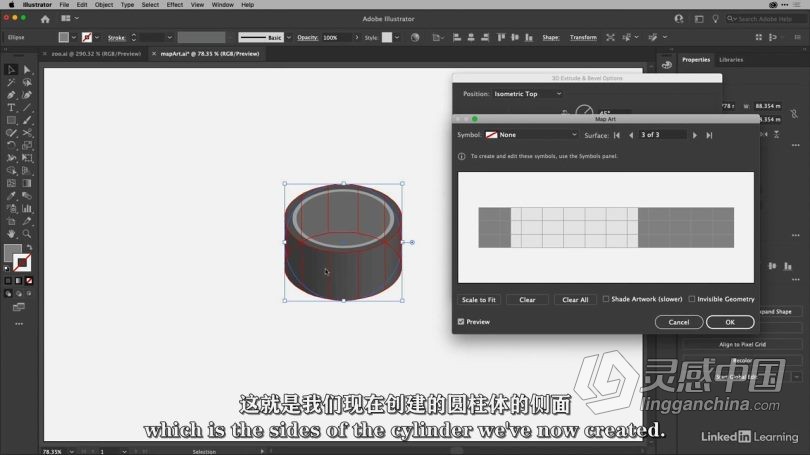Open the Style dropdown arrow
This screenshot has height=455, width=810.
397,38
